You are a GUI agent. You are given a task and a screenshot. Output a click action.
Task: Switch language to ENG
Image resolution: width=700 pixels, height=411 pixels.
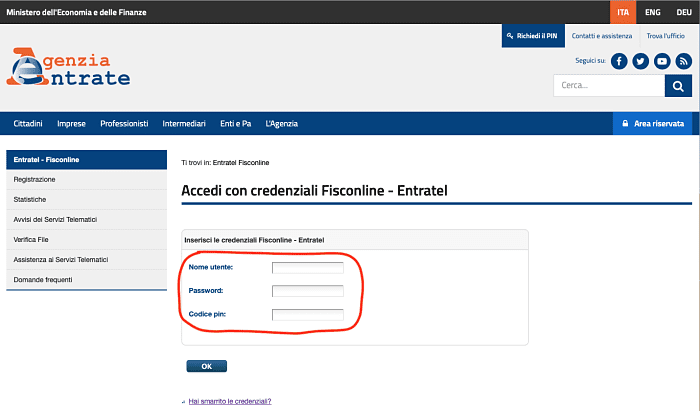(652, 12)
